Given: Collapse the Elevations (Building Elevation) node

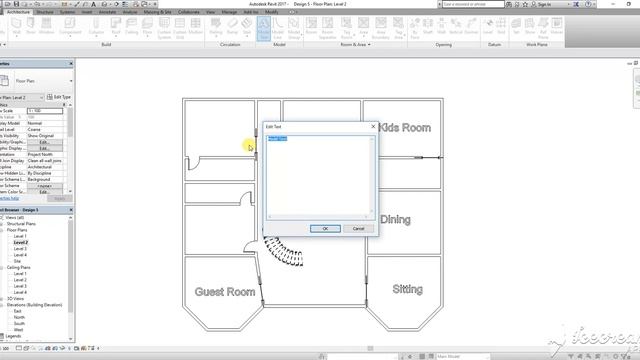Looking at the screenshot, I should coord(2,305).
